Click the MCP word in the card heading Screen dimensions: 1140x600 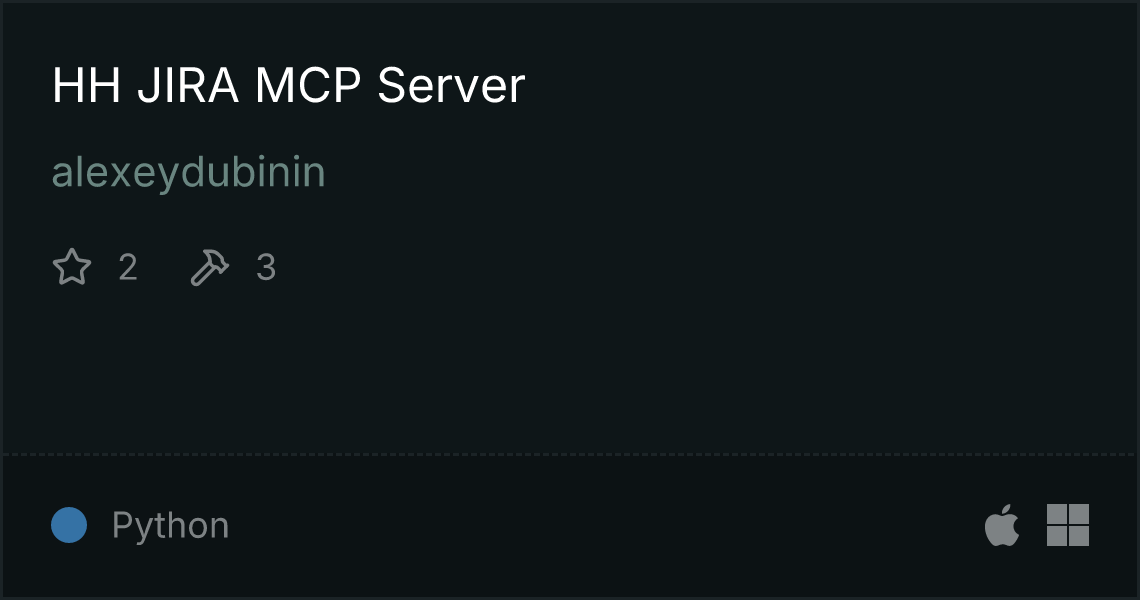click(x=308, y=85)
